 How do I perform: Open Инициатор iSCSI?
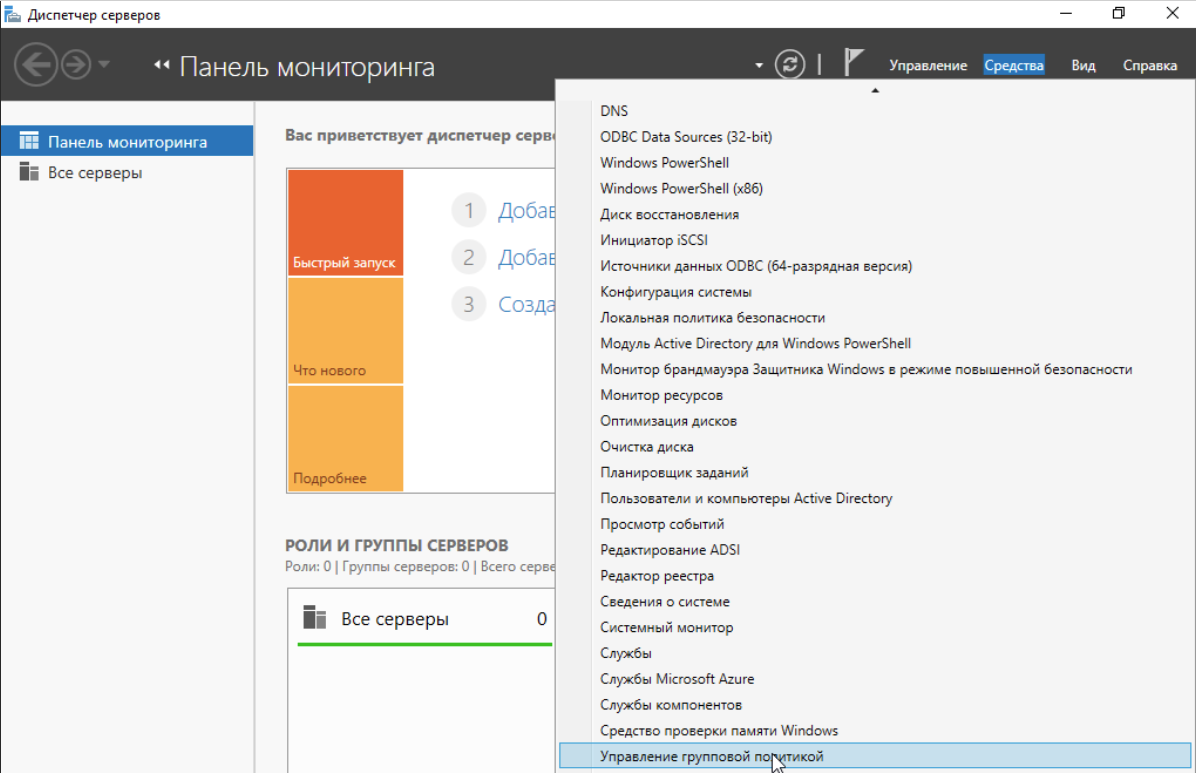(875, 240)
